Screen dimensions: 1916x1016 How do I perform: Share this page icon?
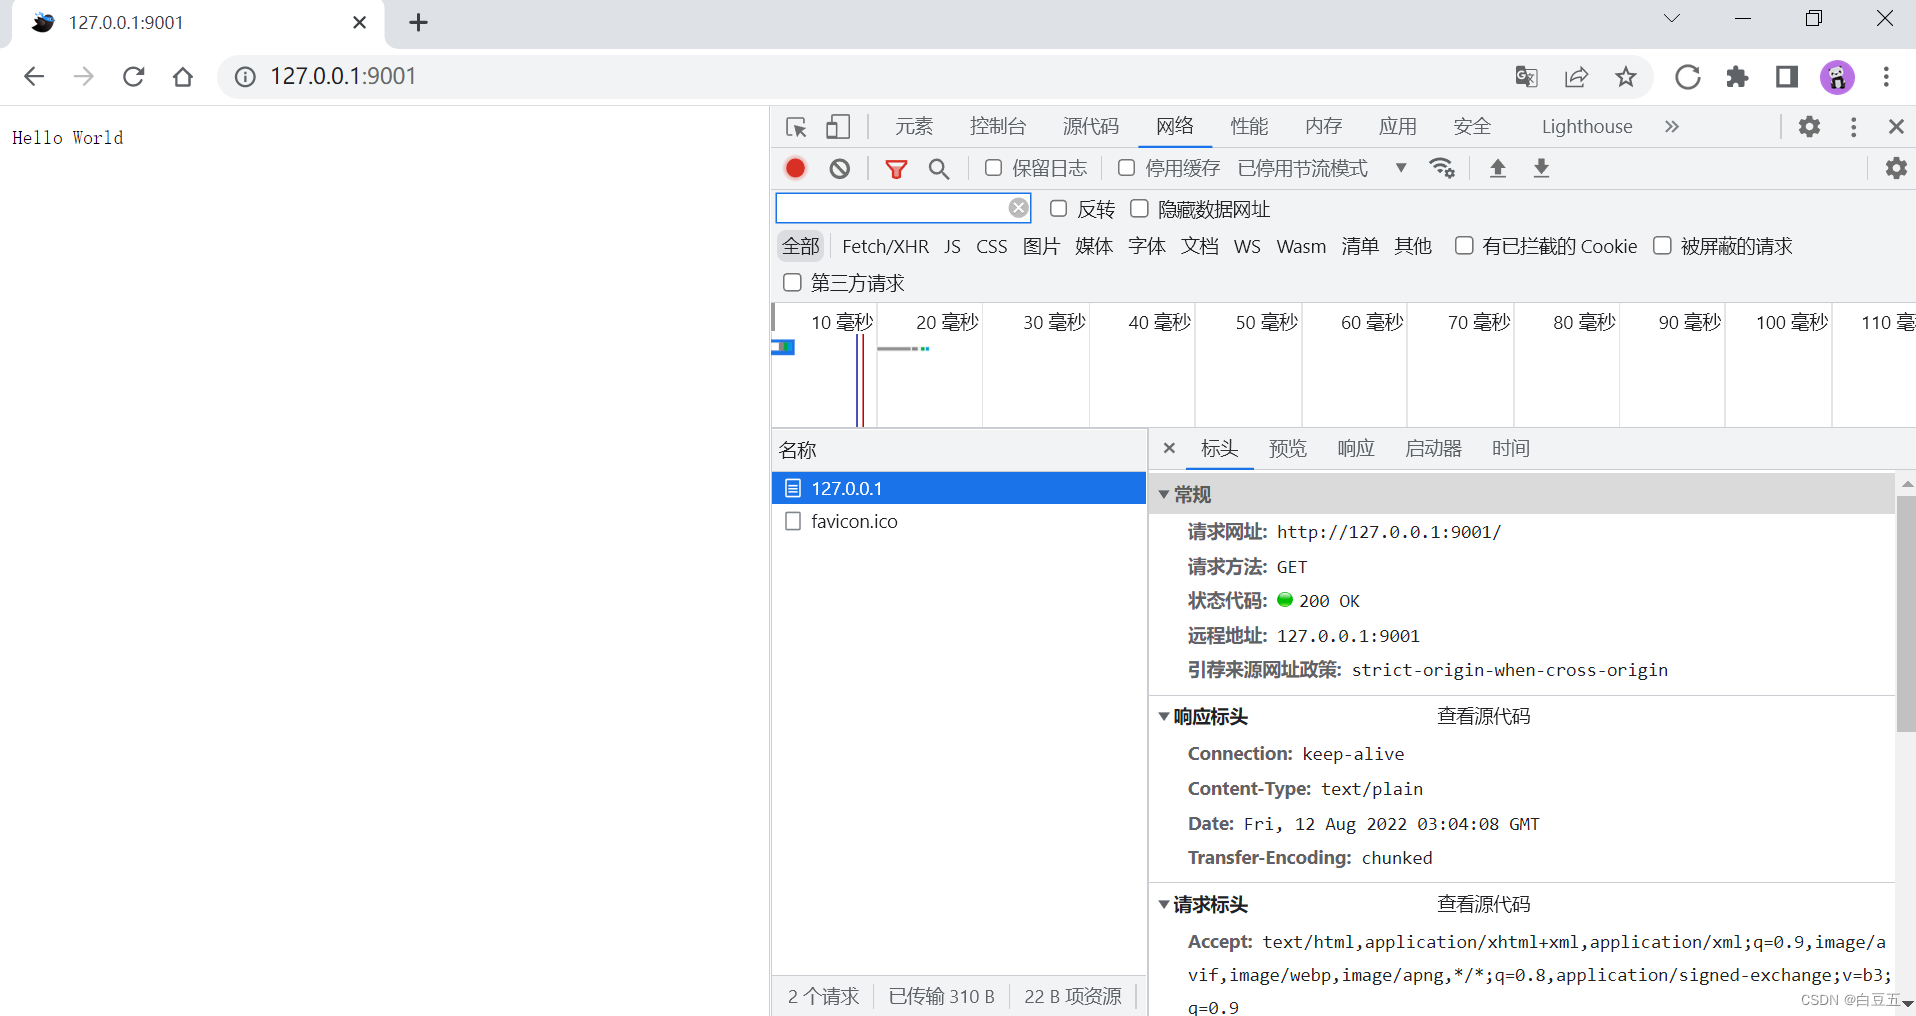[1576, 77]
